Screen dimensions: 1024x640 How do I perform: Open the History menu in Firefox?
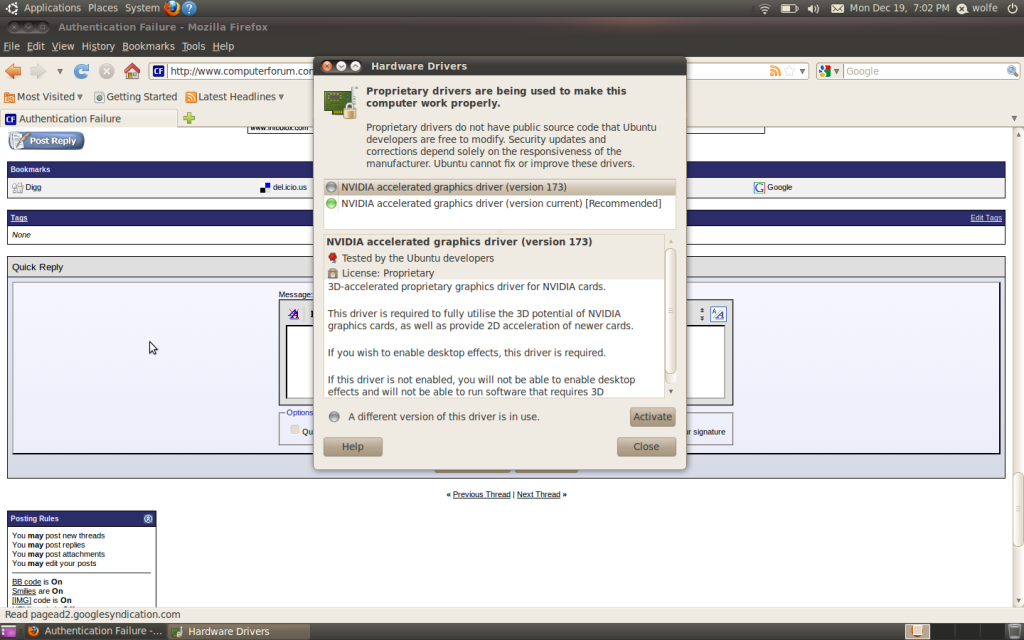[97, 45]
